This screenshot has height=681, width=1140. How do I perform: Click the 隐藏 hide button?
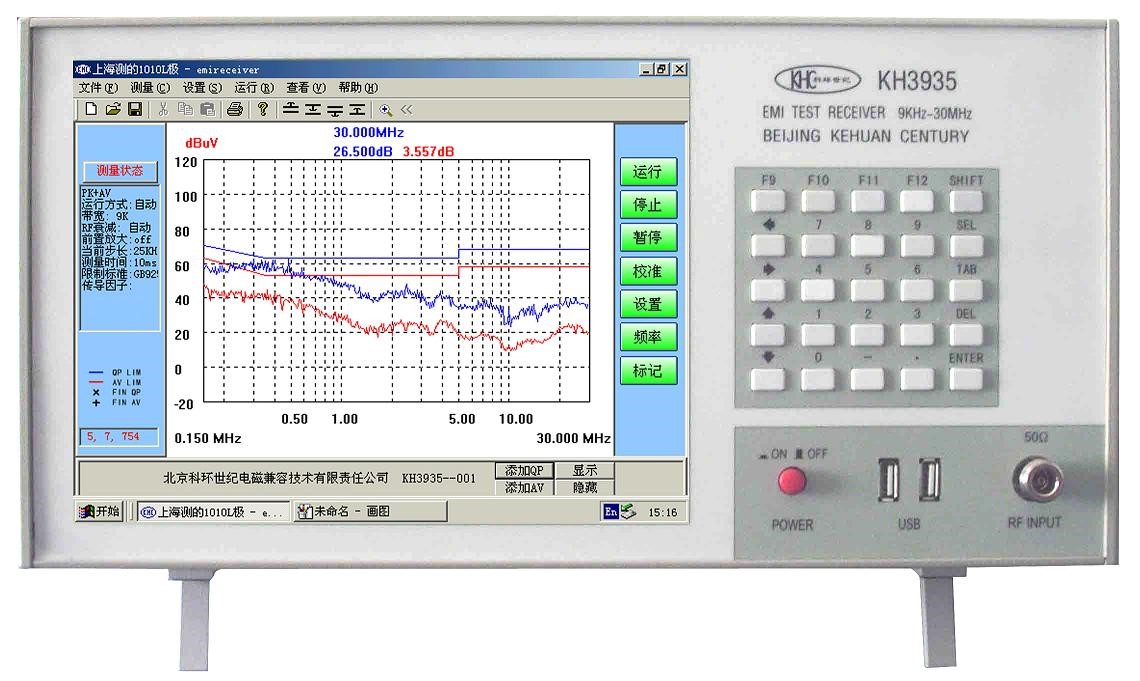[585, 488]
